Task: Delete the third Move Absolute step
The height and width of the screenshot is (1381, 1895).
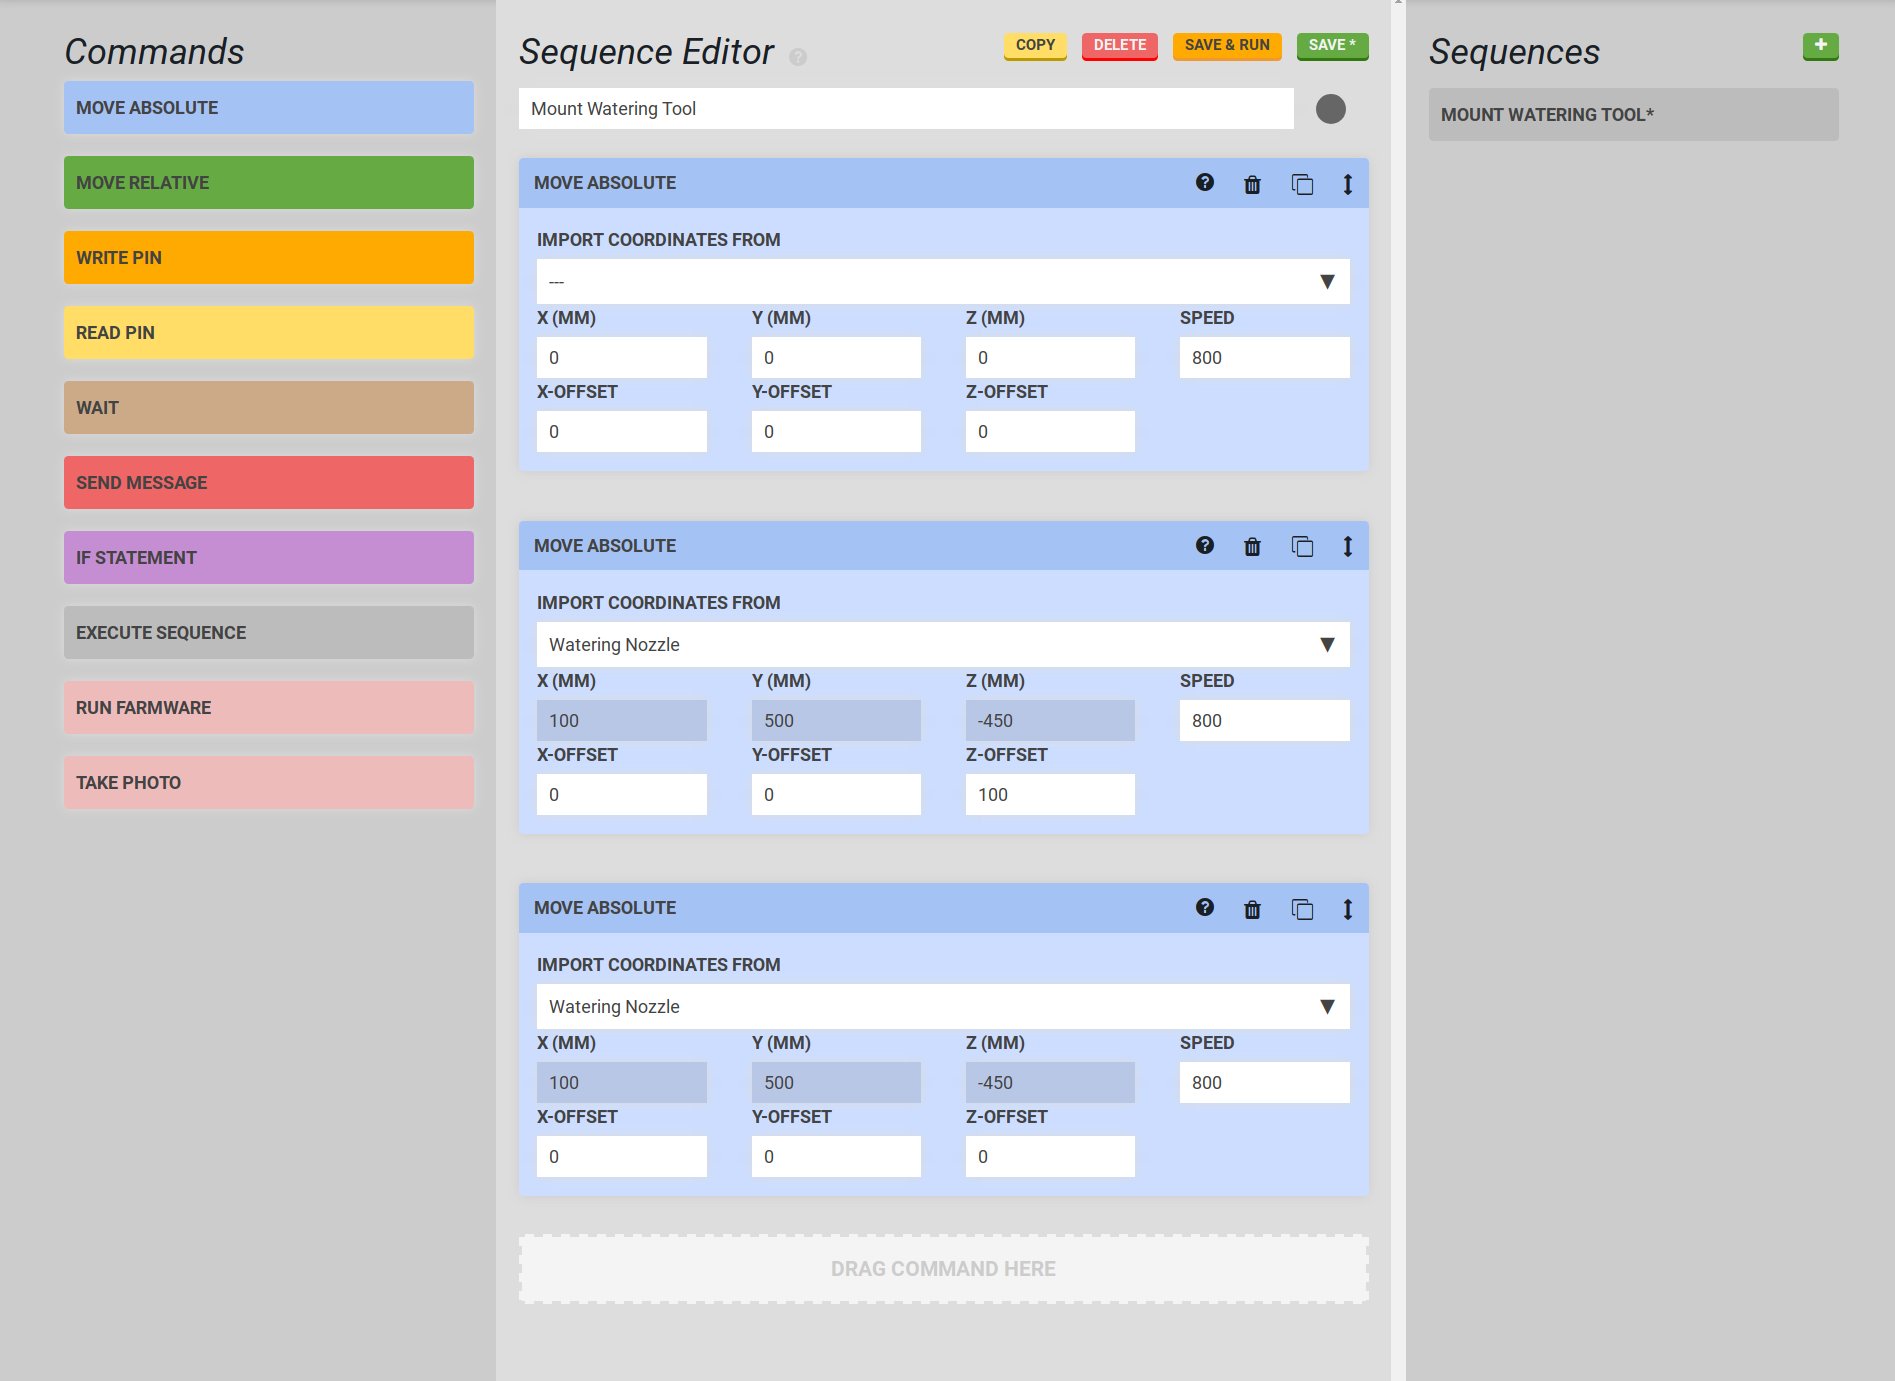Action: 1252,909
